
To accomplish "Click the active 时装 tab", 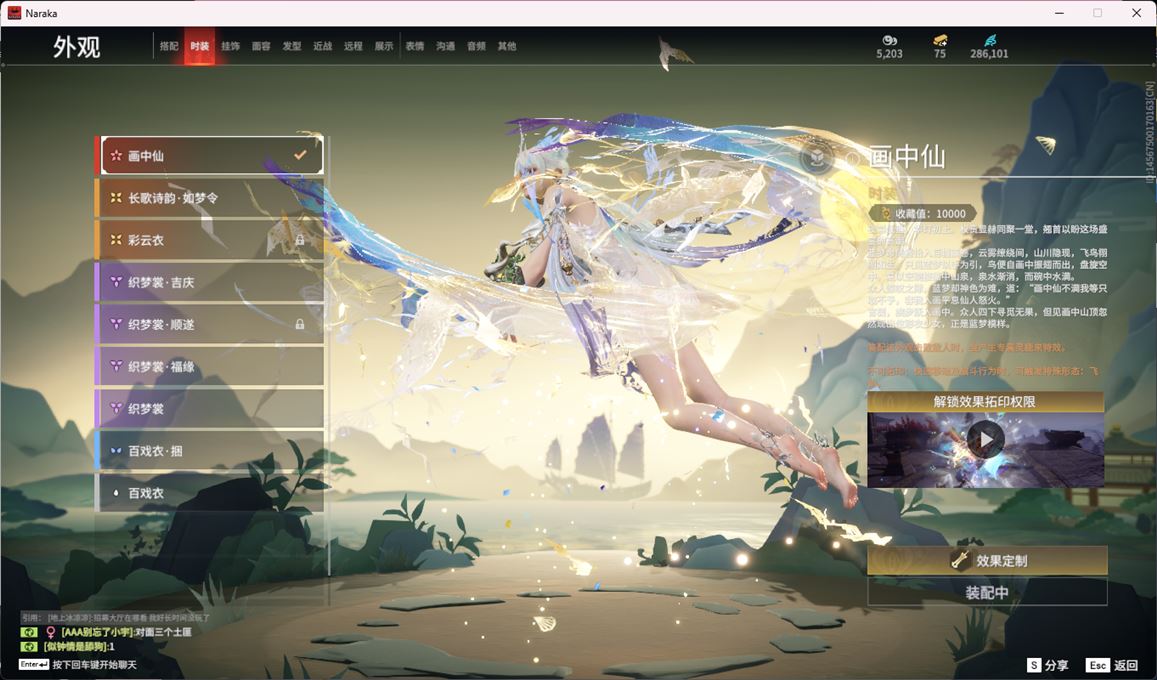I will pyautogui.click(x=199, y=46).
